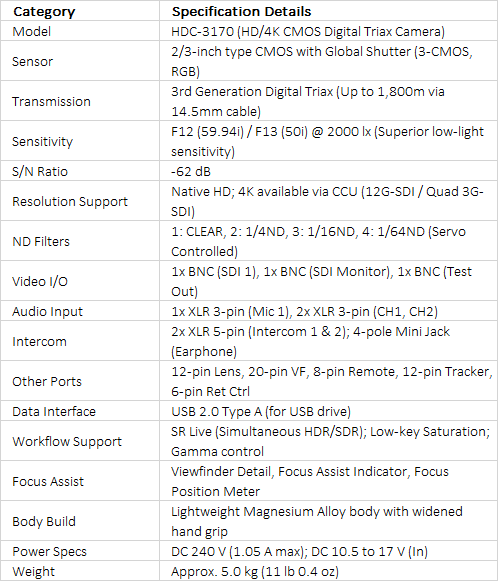Click the HDC-3170 model description cell
Screen dimensions: 498x581
click(x=329, y=31)
